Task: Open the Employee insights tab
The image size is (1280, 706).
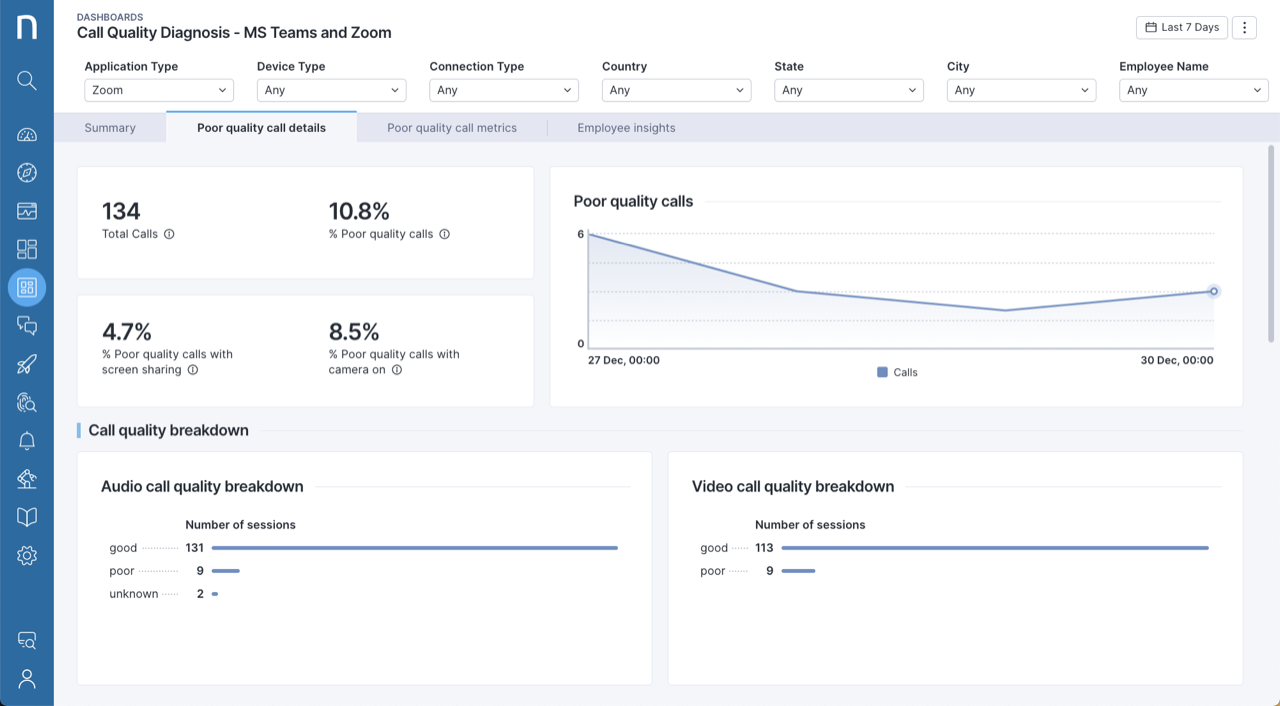Action: 626,128
